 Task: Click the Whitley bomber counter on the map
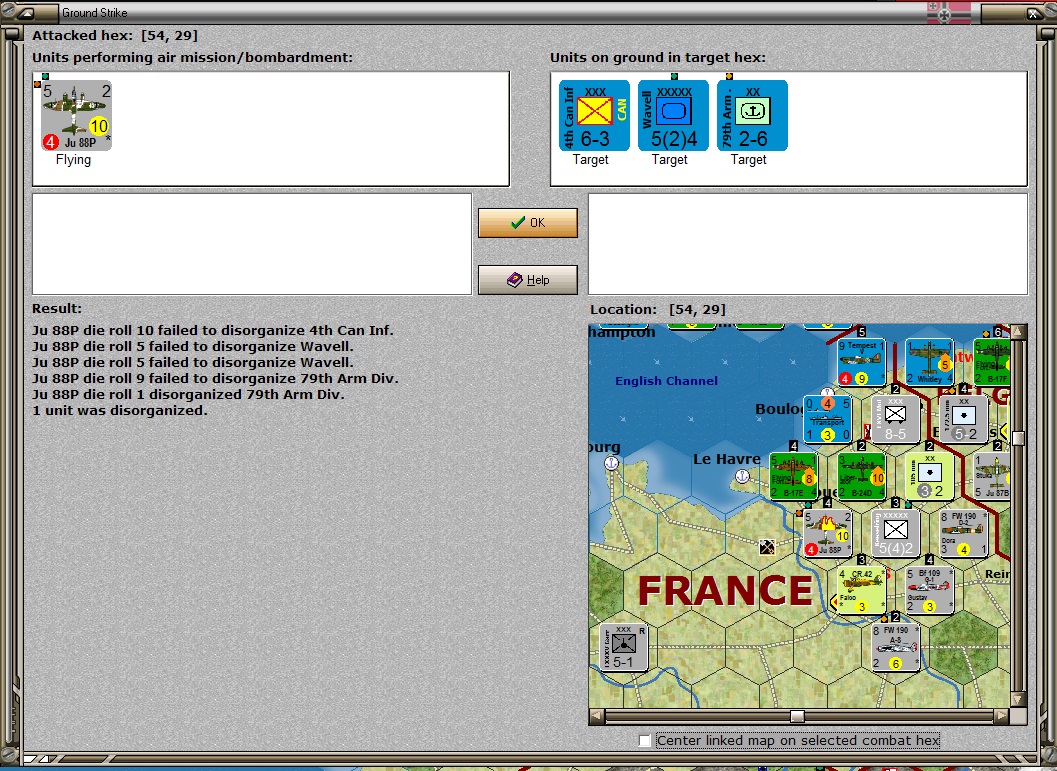click(929, 362)
